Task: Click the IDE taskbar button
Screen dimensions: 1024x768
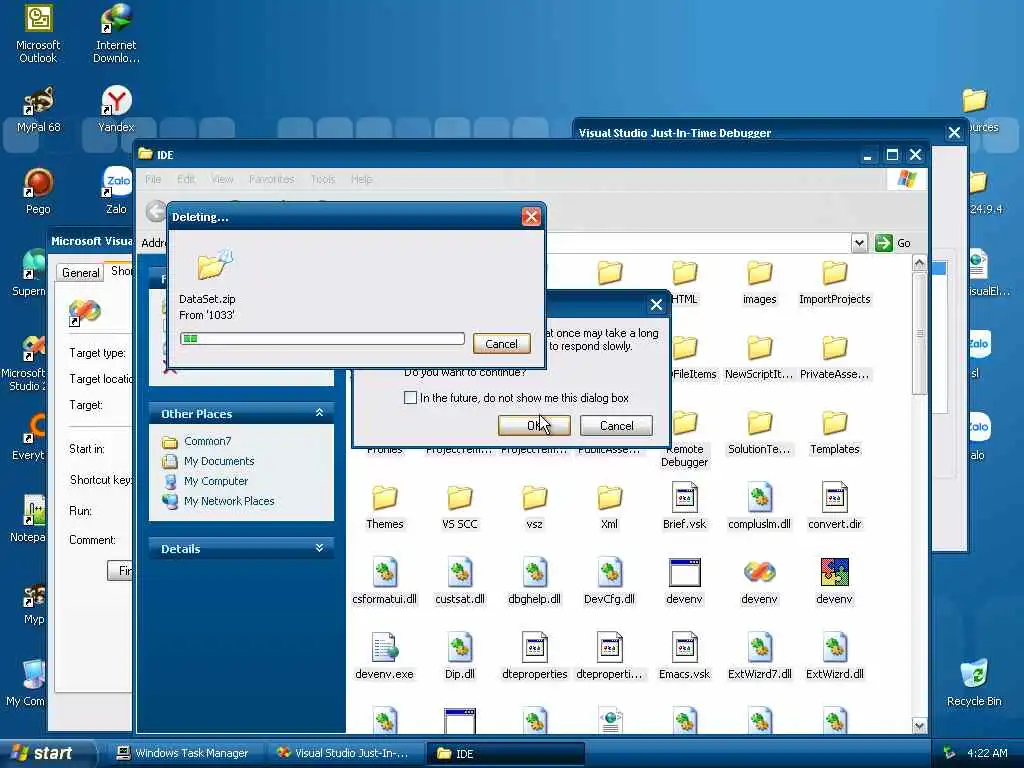Action: pos(504,753)
